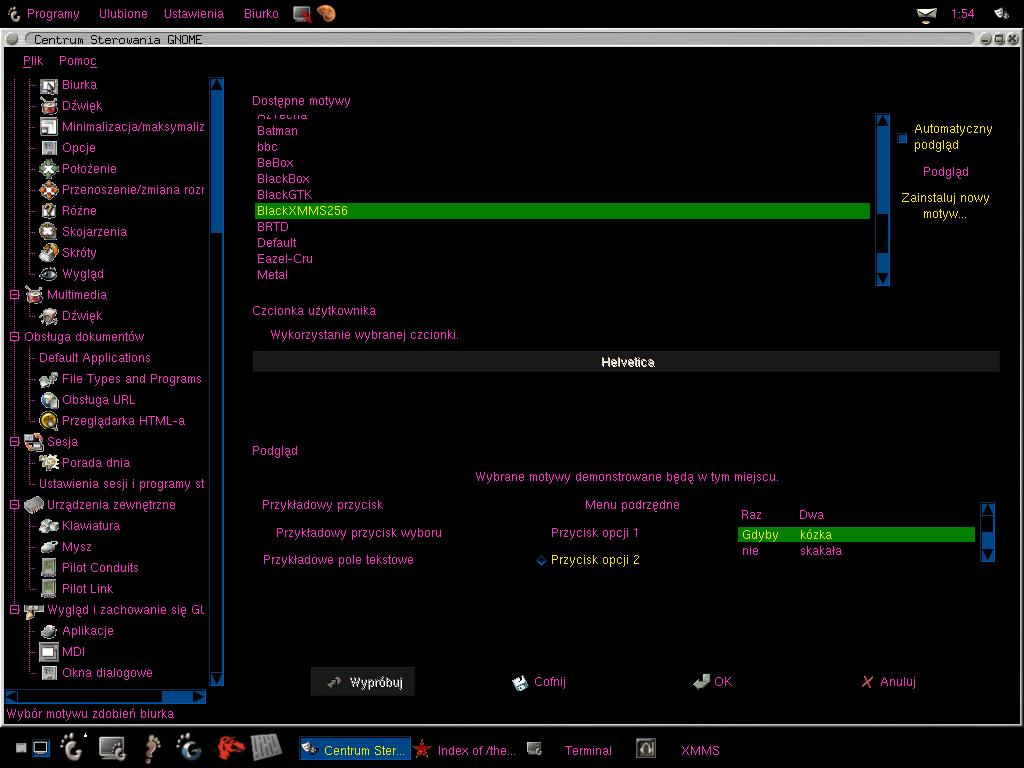Screen dimensions: 1024x768
Task: Open the Porada dnia icon
Action: click(x=48, y=462)
